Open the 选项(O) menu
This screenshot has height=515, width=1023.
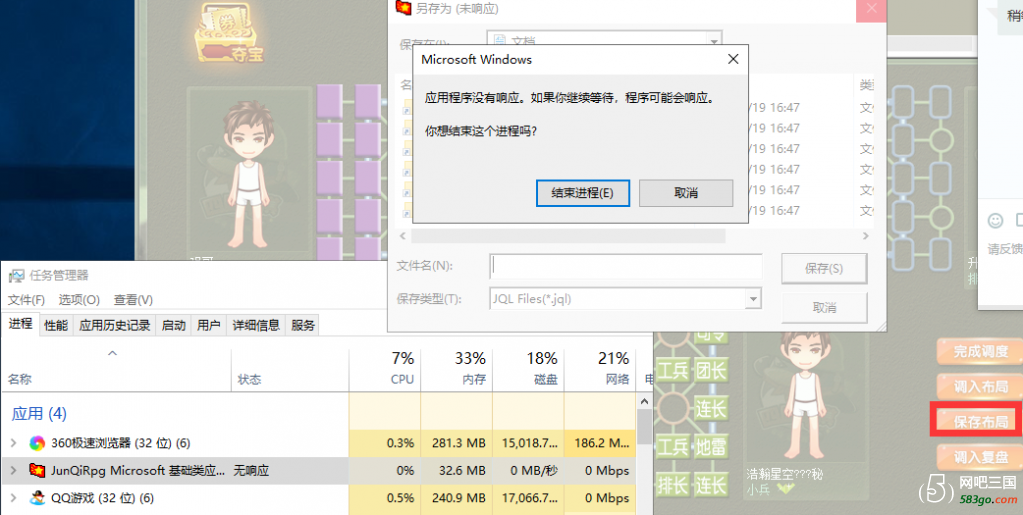pos(79,300)
